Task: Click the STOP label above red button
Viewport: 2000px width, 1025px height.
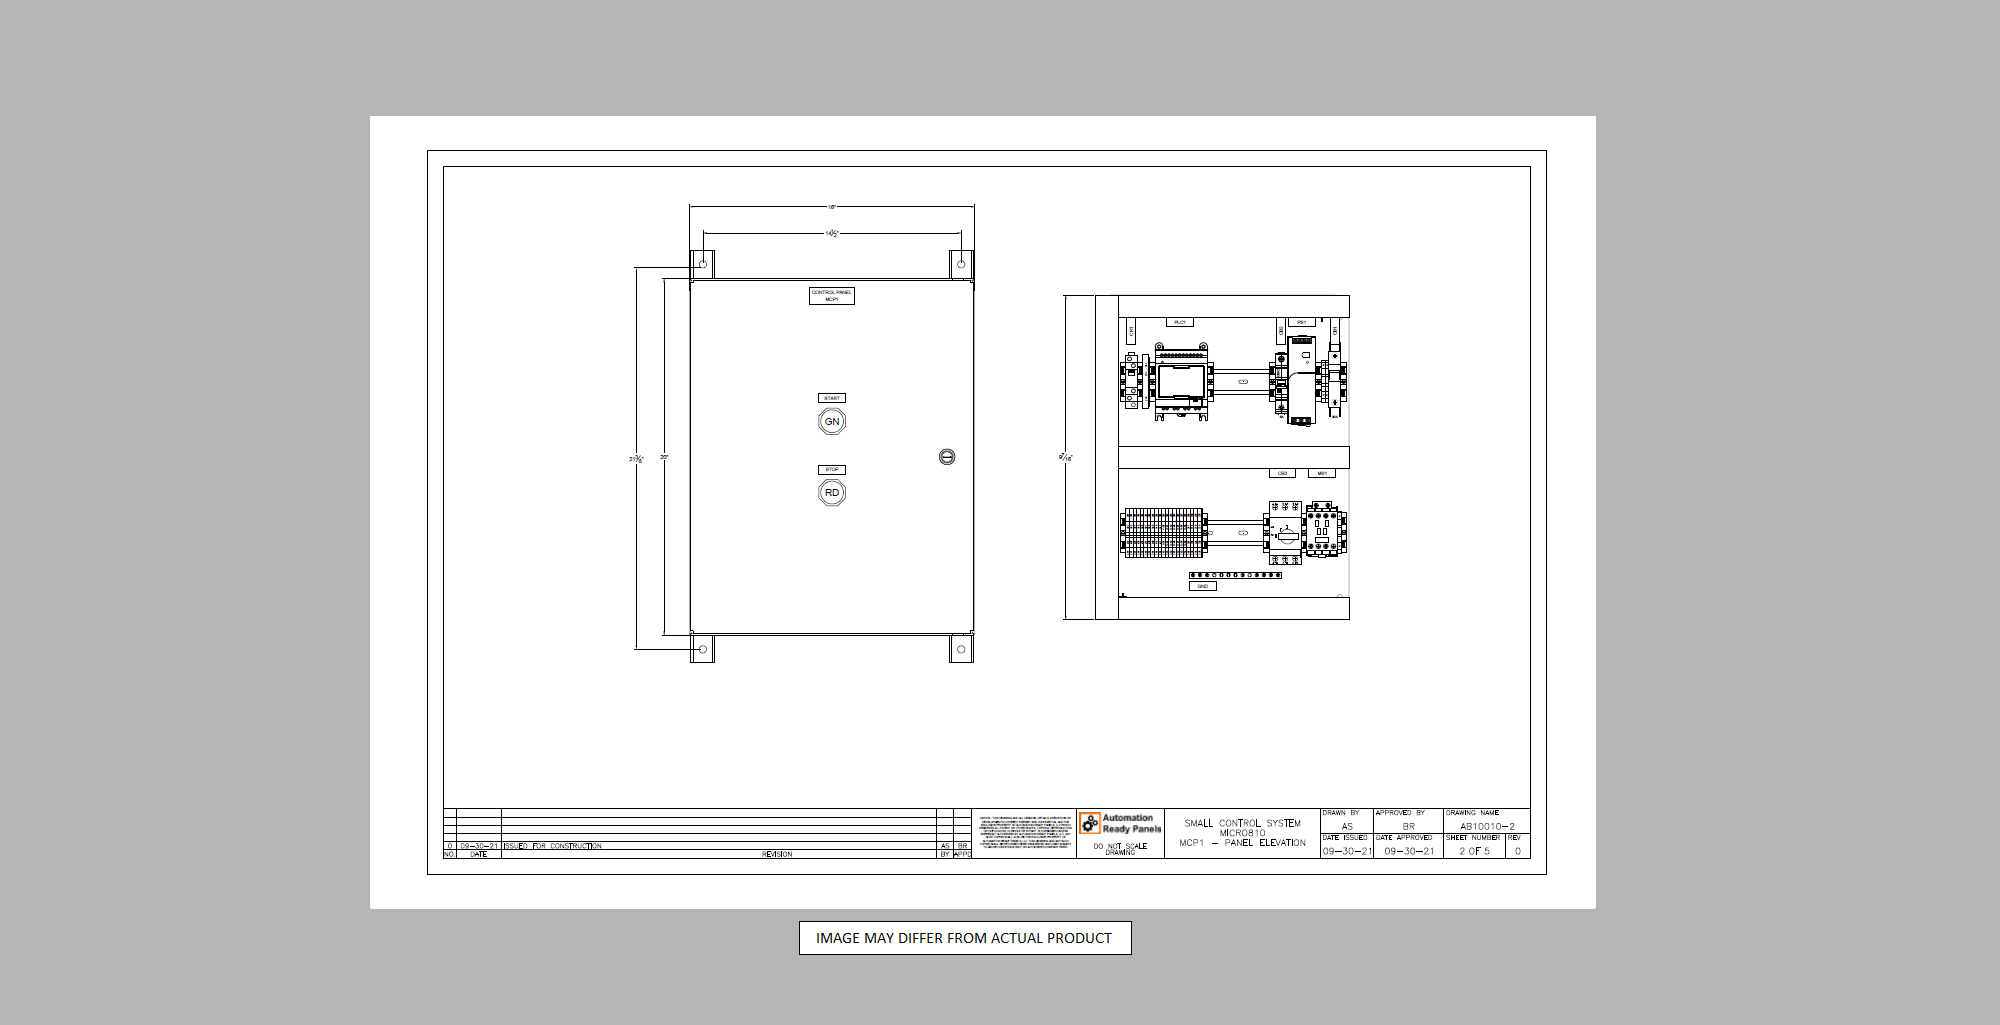Action: (x=832, y=469)
